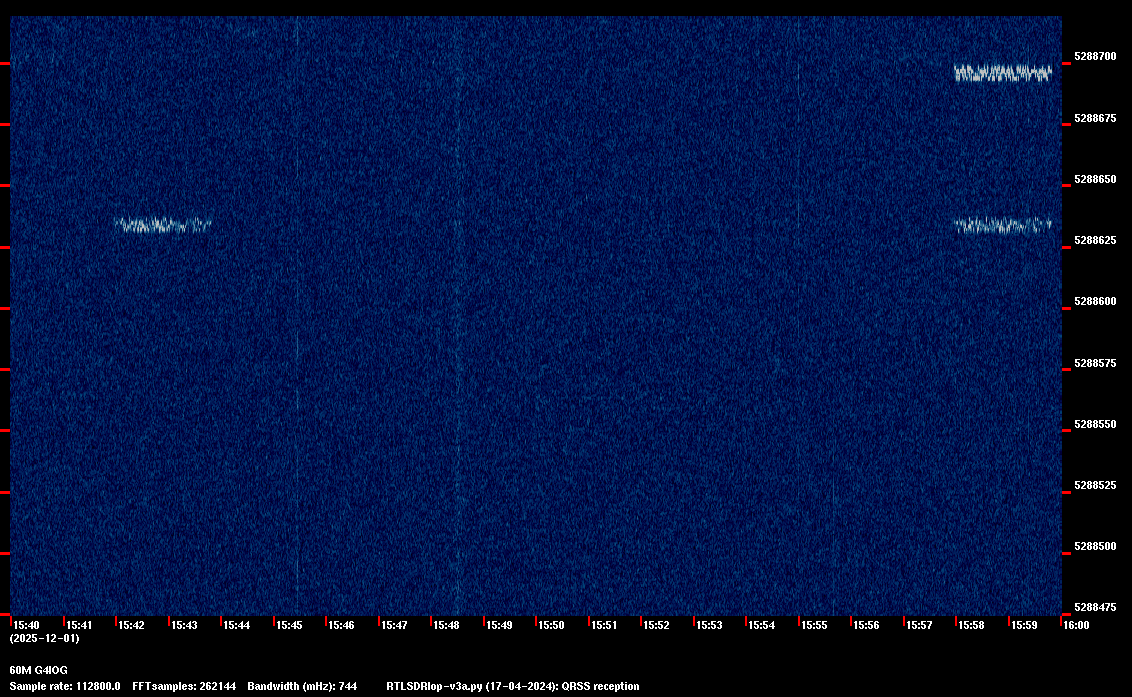Click the 5288600 frequency label
The height and width of the screenshot is (697, 1132).
[1095, 301]
